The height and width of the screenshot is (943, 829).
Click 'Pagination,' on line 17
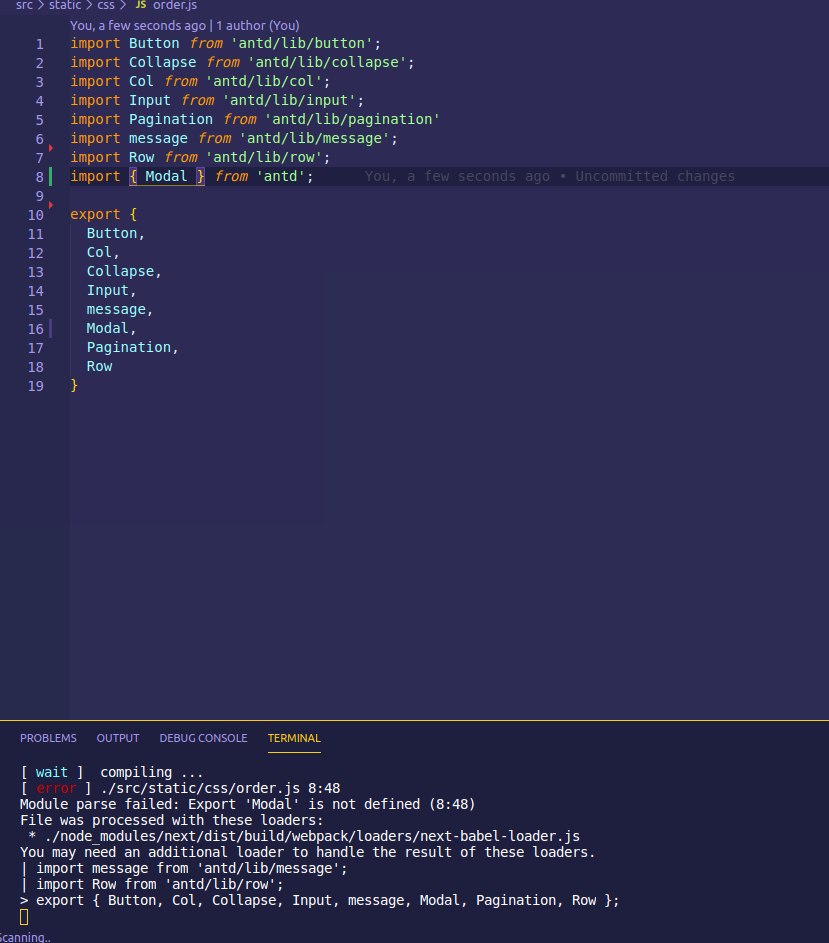click(x=132, y=347)
